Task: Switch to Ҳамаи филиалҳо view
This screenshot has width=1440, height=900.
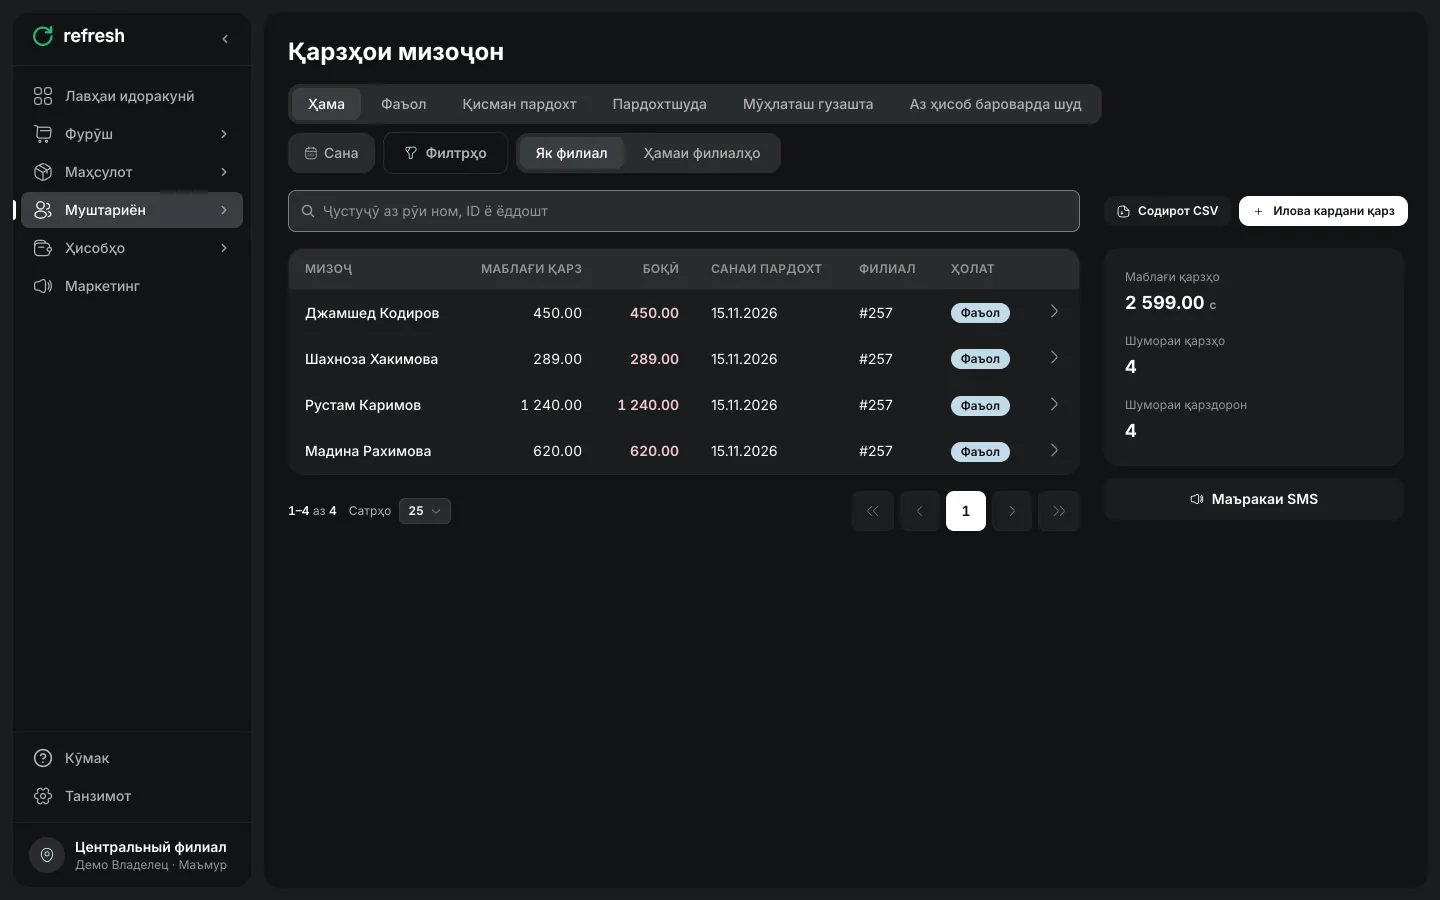Action: tap(702, 153)
